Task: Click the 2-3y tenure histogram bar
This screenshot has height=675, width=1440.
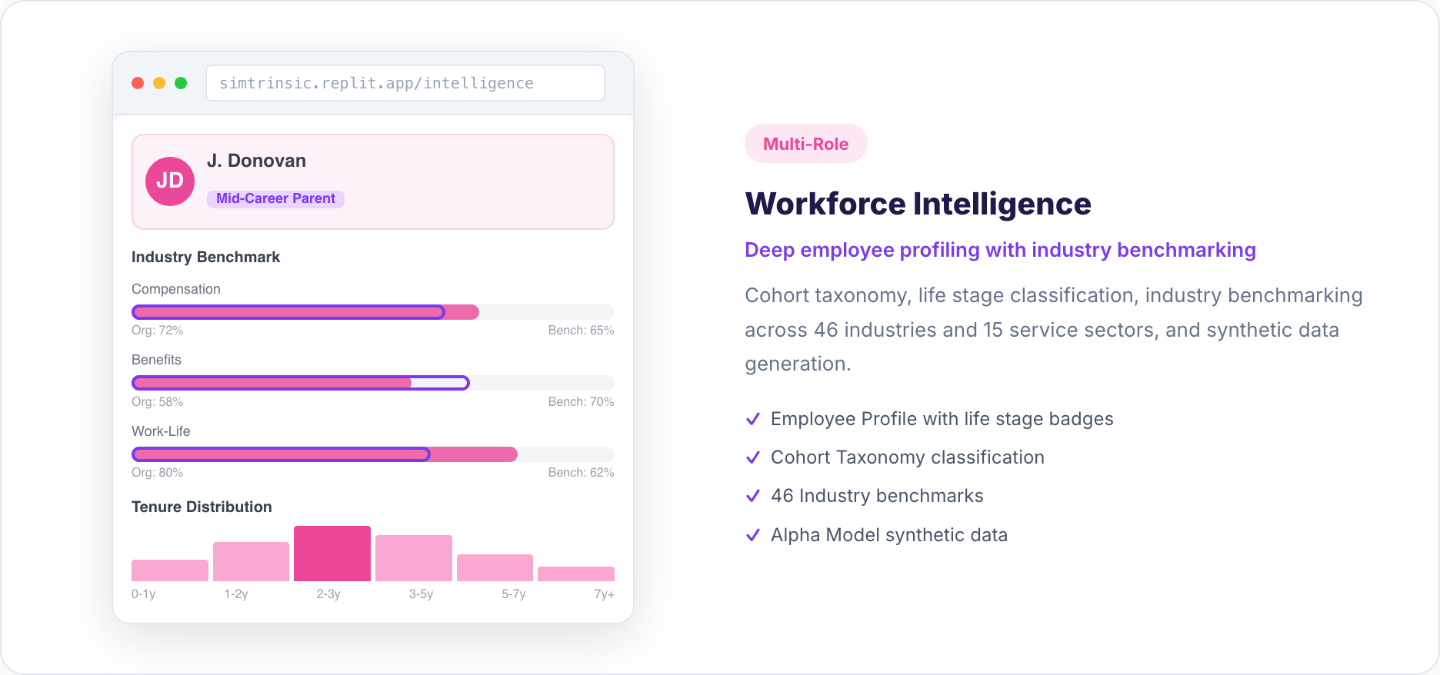Action: coord(332,550)
